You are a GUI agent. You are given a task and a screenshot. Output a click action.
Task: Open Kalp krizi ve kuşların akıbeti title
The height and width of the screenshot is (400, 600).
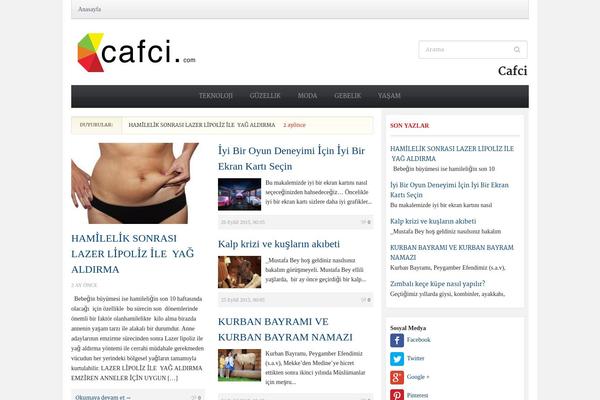pyautogui.click(x=279, y=244)
